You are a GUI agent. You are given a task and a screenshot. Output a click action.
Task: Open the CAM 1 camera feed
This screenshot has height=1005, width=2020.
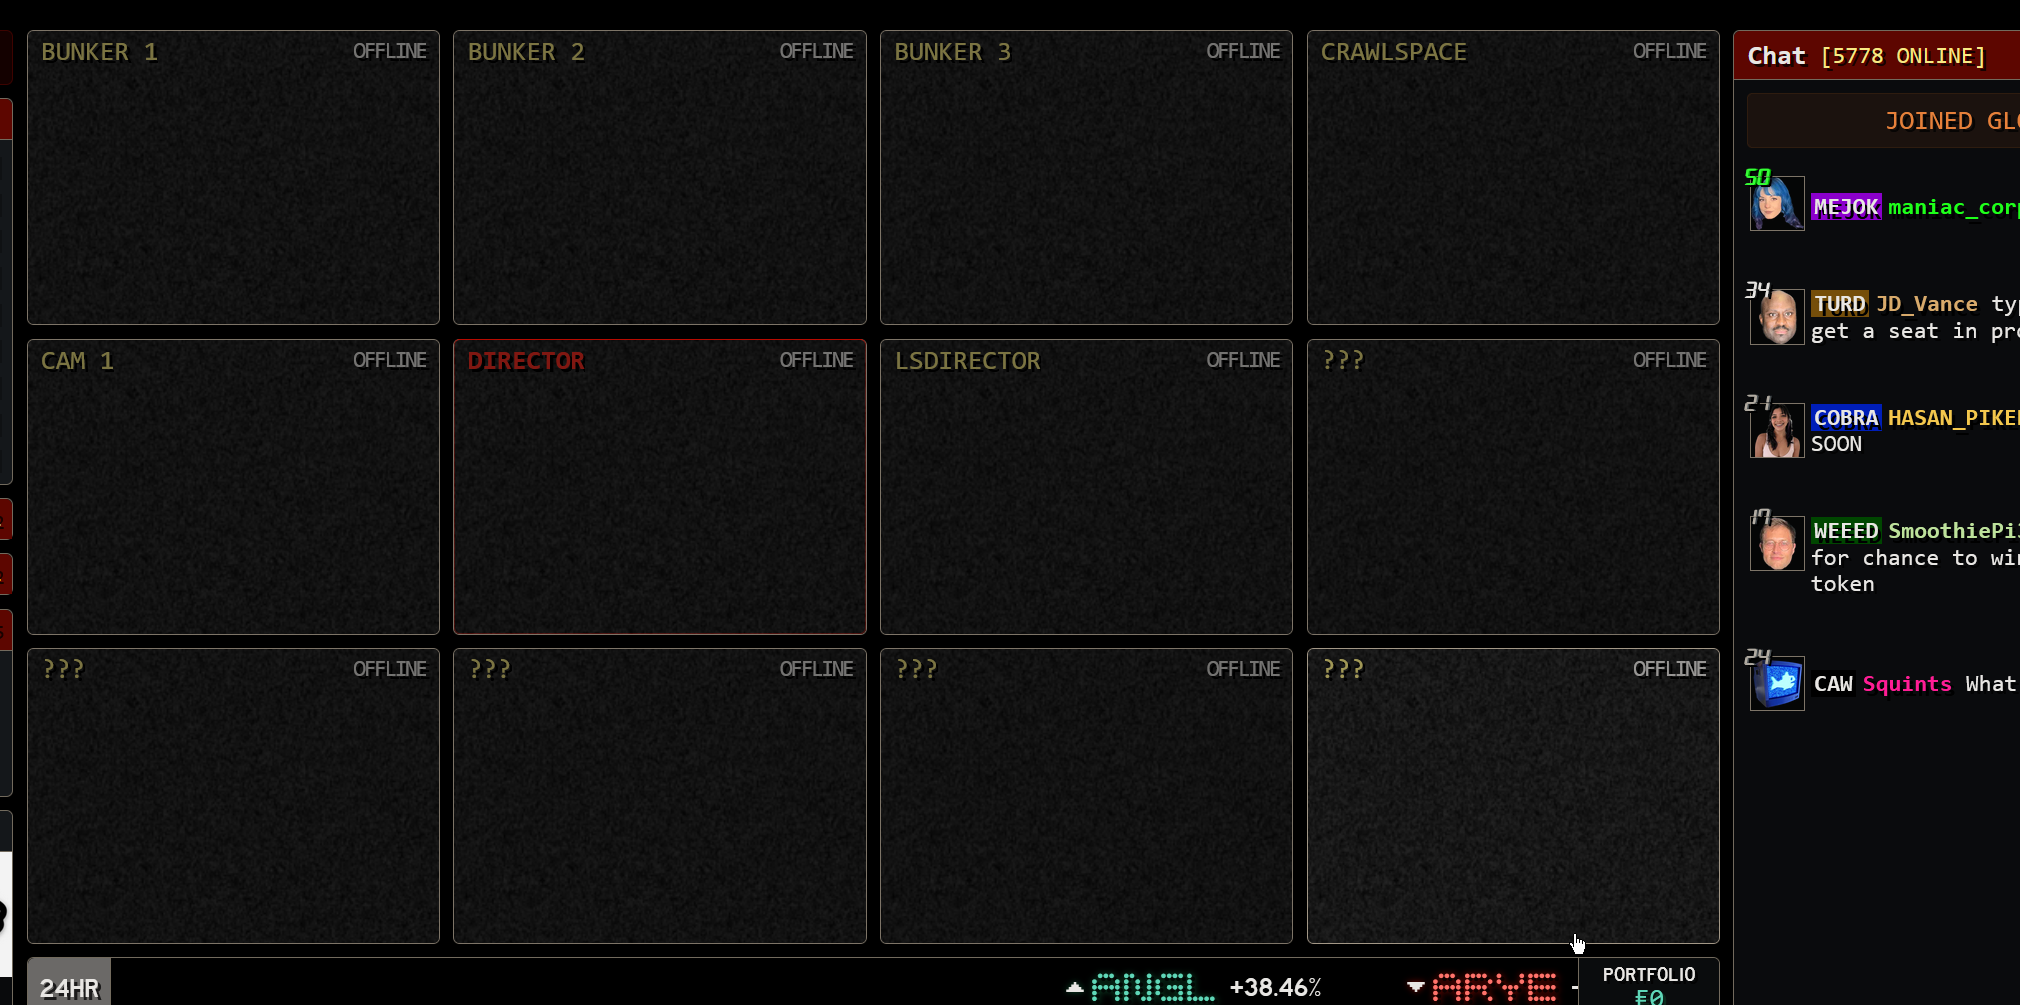click(x=233, y=487)
